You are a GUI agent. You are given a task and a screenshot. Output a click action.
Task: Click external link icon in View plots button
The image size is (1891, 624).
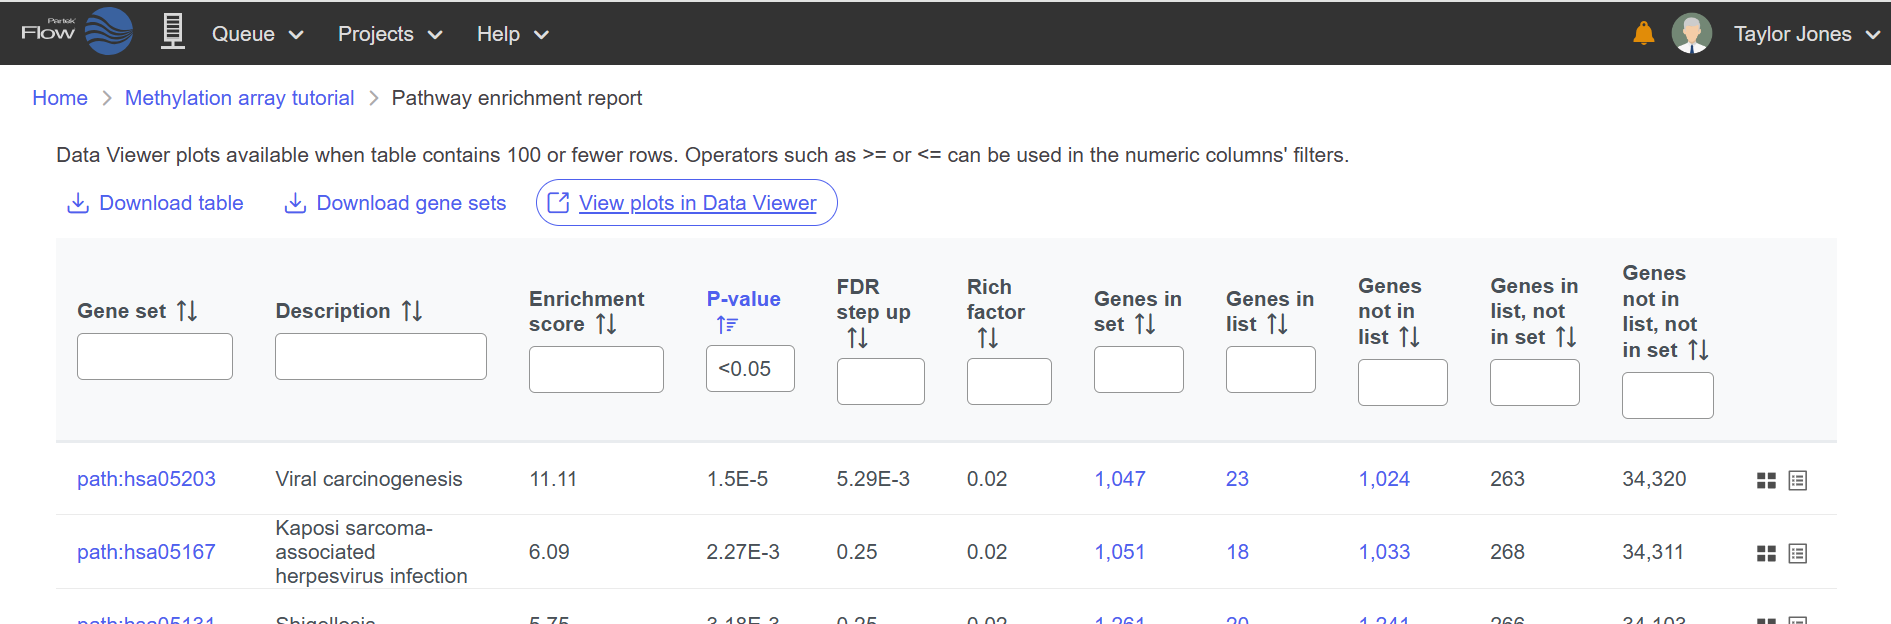point(559,203)
